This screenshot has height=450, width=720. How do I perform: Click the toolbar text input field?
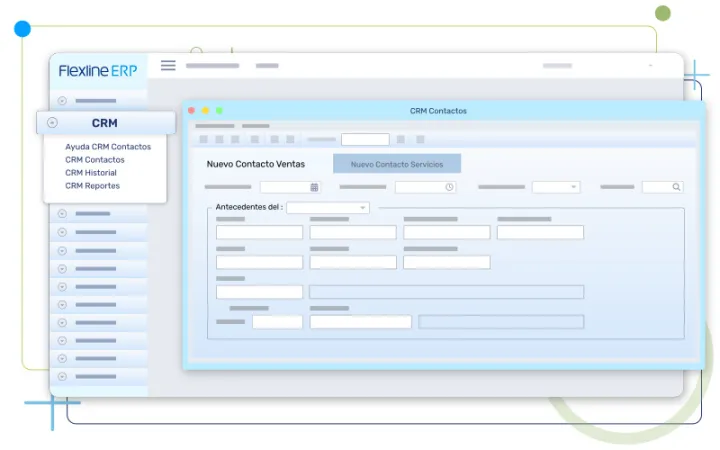365,140
